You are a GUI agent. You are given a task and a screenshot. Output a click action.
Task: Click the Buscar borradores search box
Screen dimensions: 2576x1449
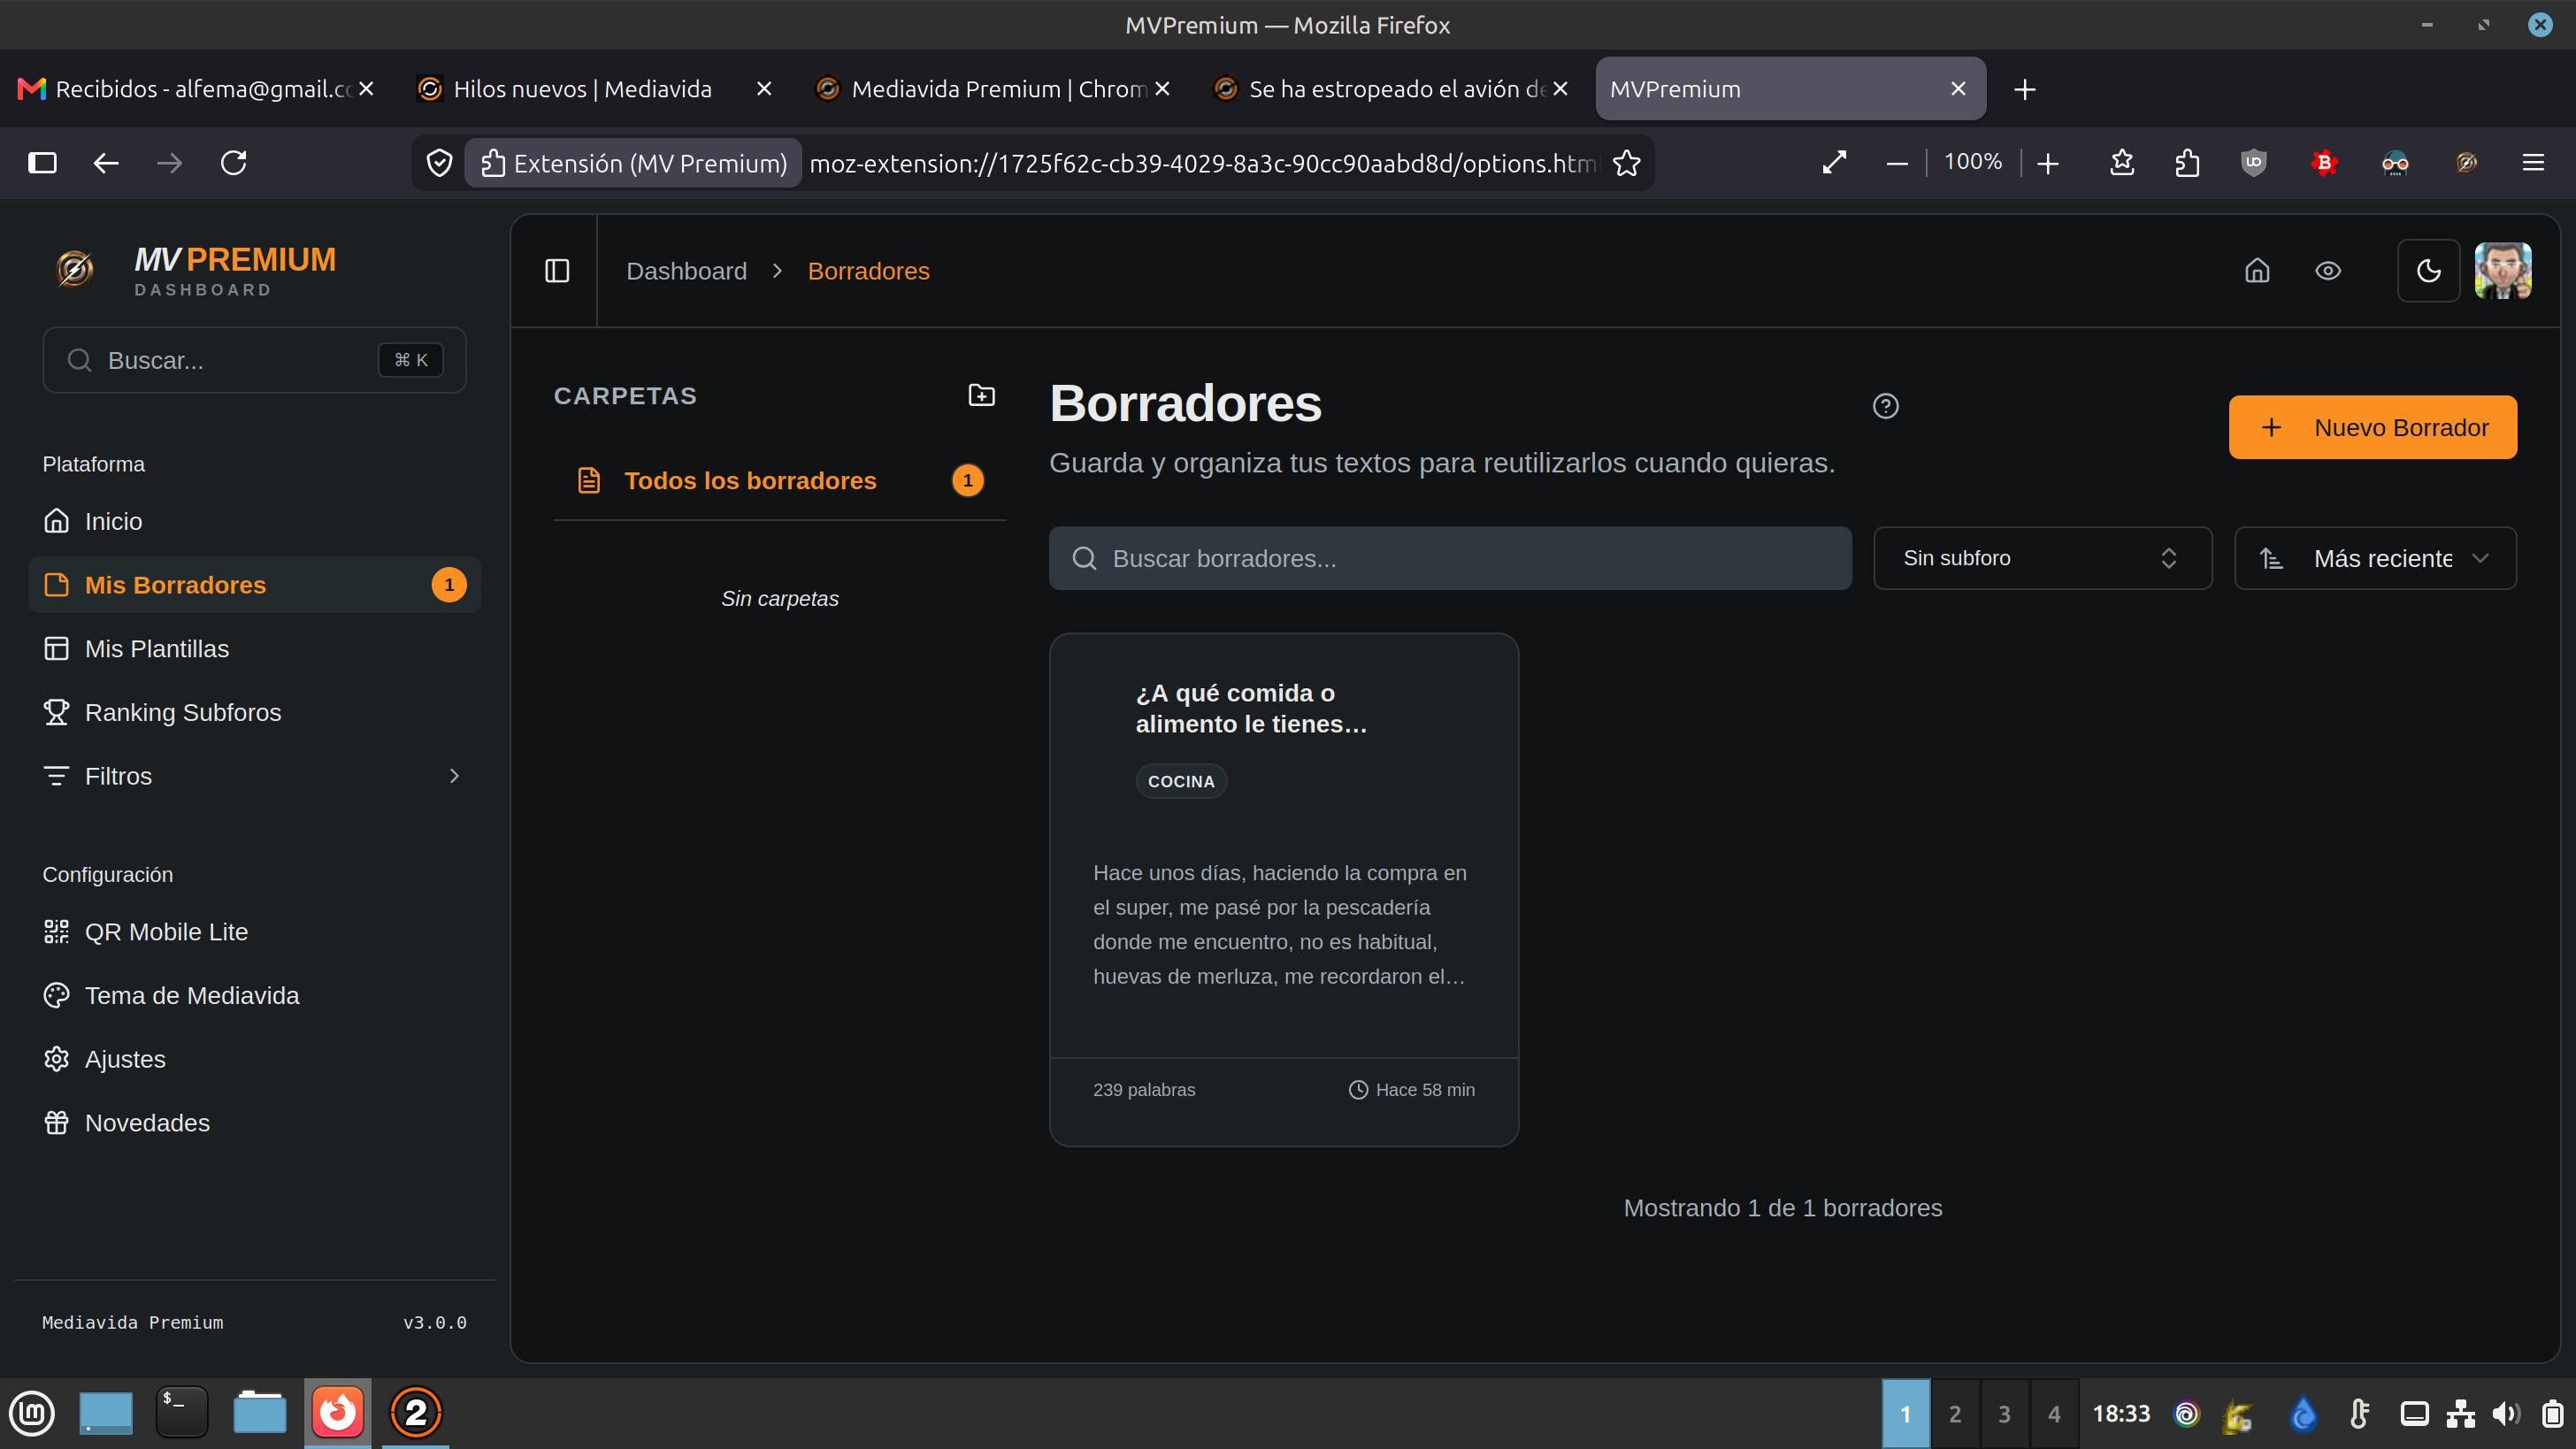[x=1450, y=558]
